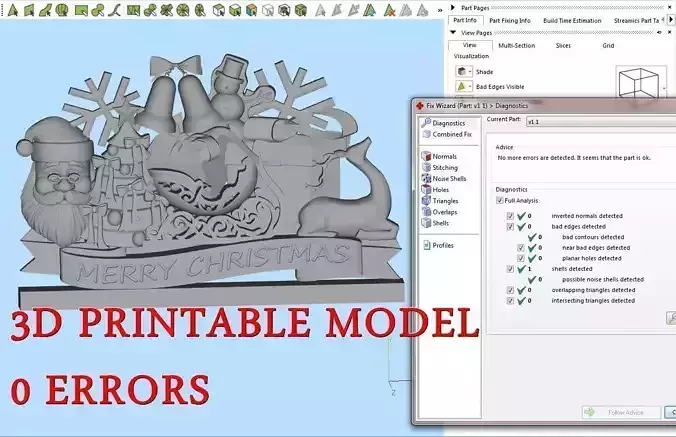Click the green and blue triangles toolbar icon
676x437 pixels.
click(x=369, y=10)
